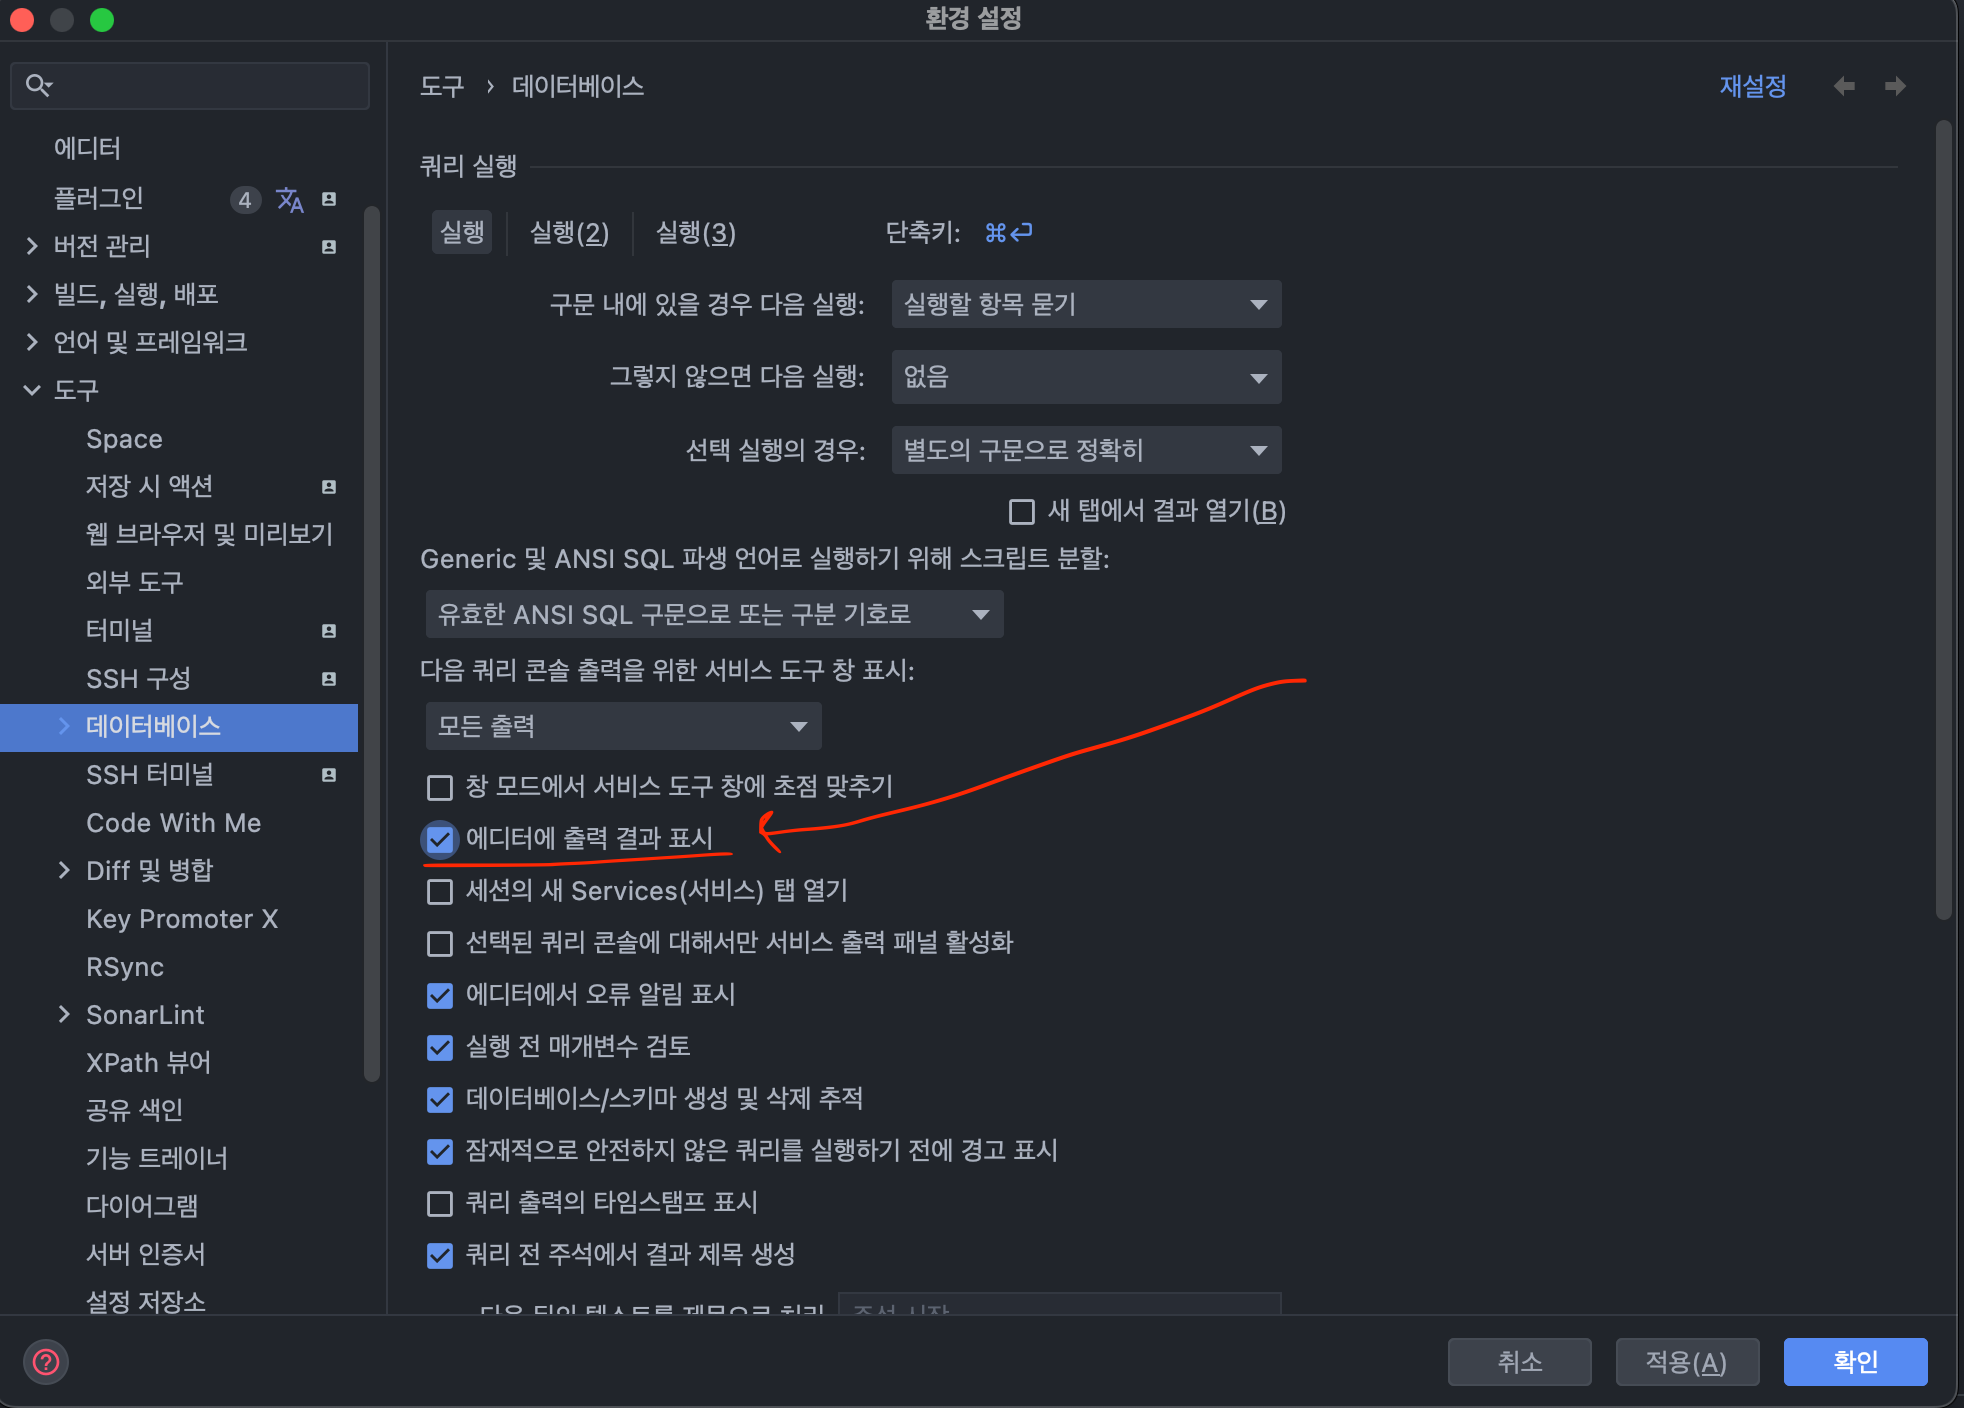Click the forward navigation arrow
The height and width of the screenshot is (1408, 1964).
pyautogui.click(x=1895, y=86)
